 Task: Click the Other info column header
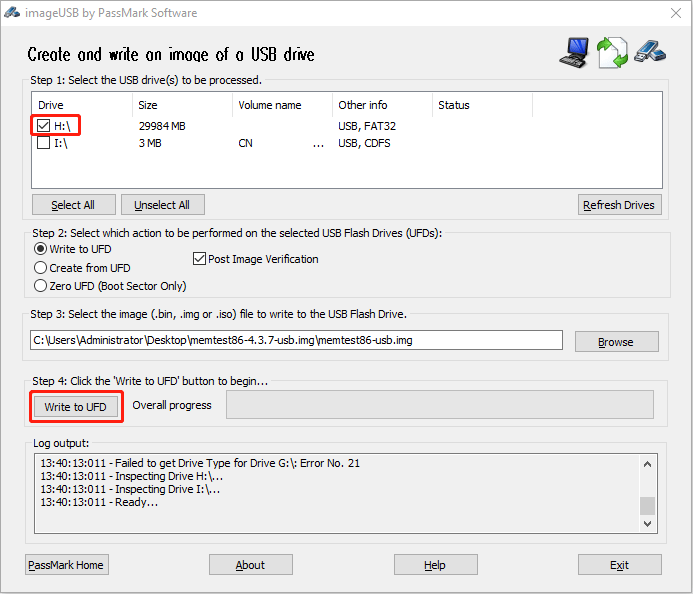382,105
